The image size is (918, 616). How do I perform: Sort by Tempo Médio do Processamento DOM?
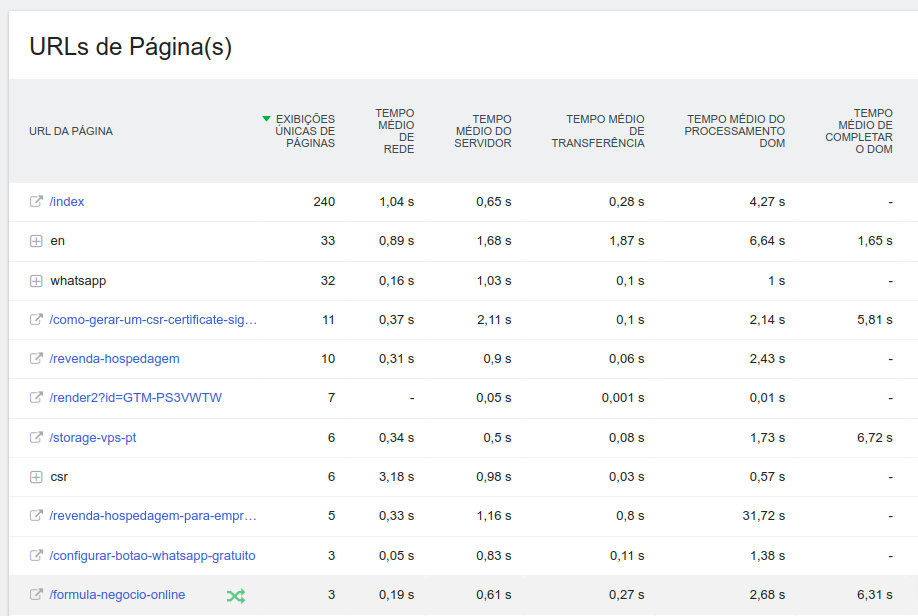735,131
